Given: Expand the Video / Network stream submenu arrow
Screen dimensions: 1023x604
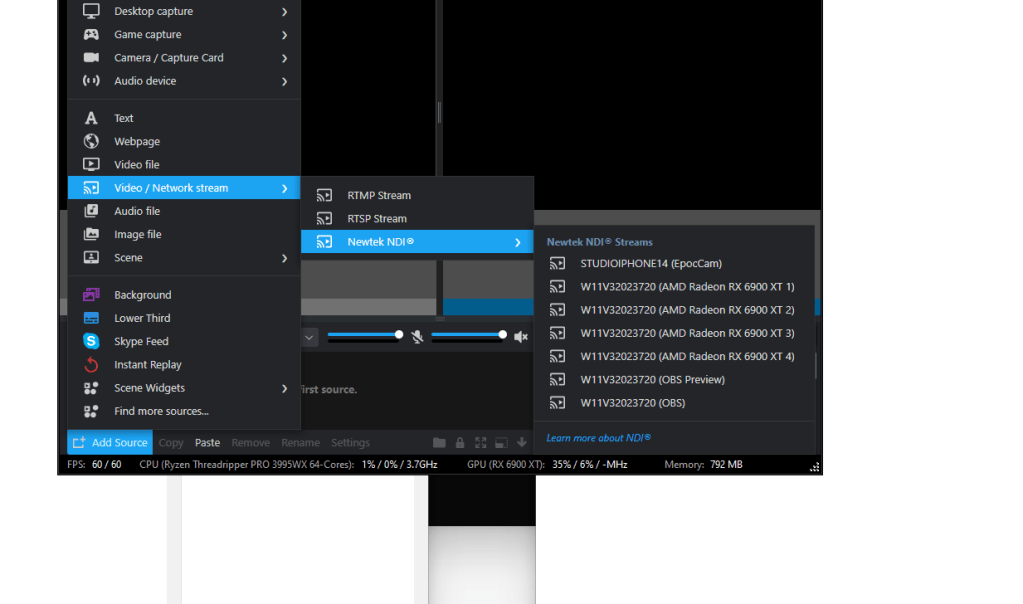Looking at the screenshot, I should tap(284, 189).
